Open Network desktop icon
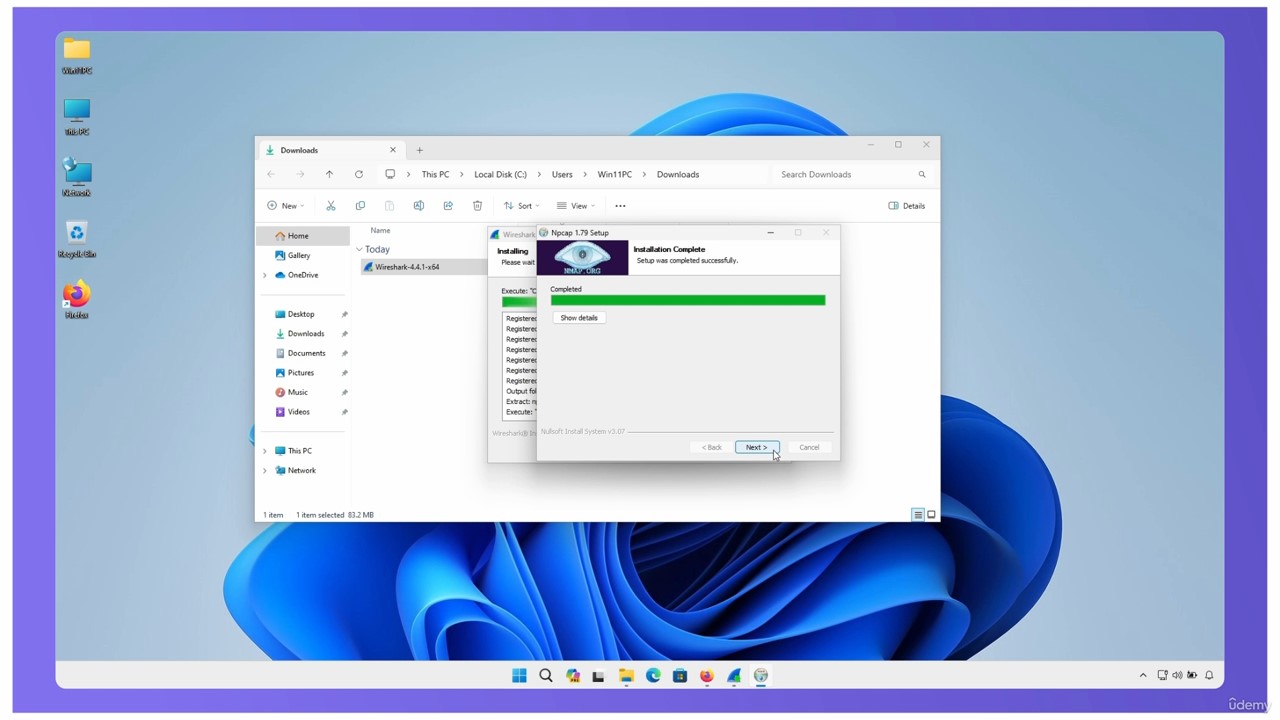This screenshot has width=1280, height=720. click(x=77, y=178)
